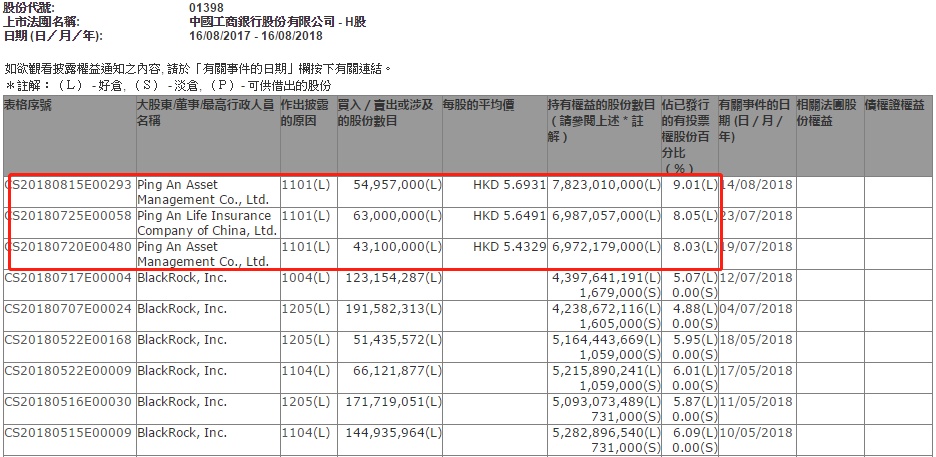
Task: Click holding 4,238,672,116(L)
Action: [x=605, y=308]
